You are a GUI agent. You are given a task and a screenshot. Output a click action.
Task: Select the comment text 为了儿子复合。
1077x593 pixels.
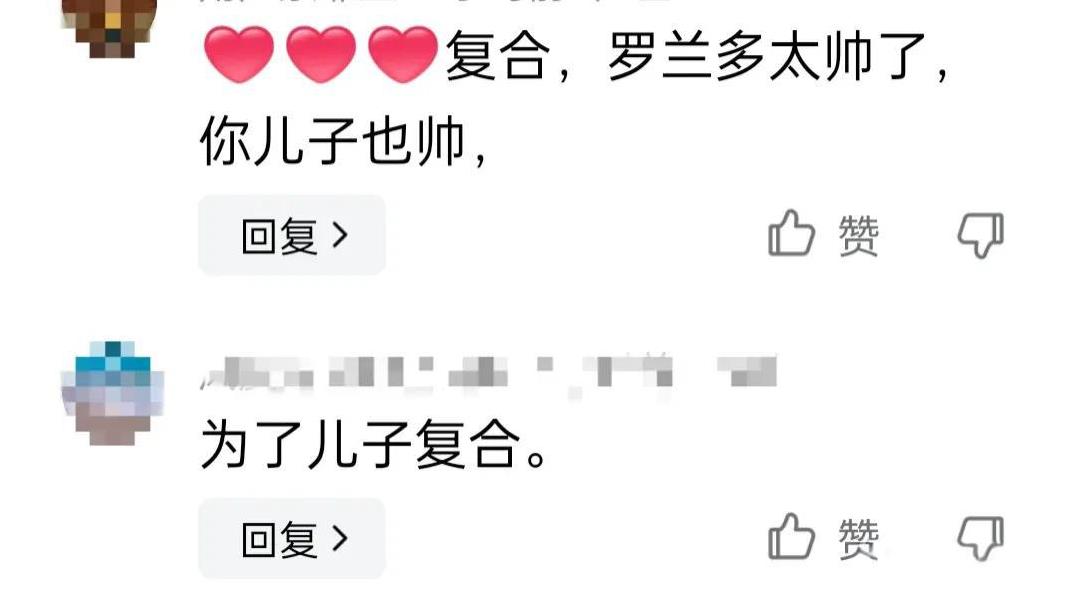[x=374, y=445]
